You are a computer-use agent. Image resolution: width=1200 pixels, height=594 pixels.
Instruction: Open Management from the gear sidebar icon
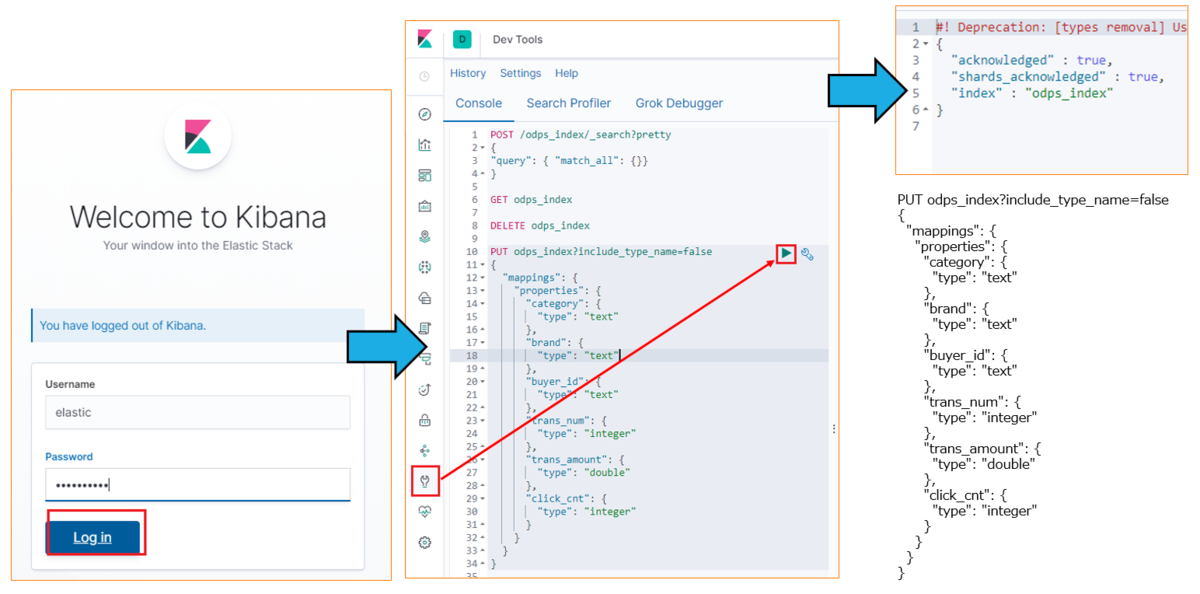coord(425,542)
